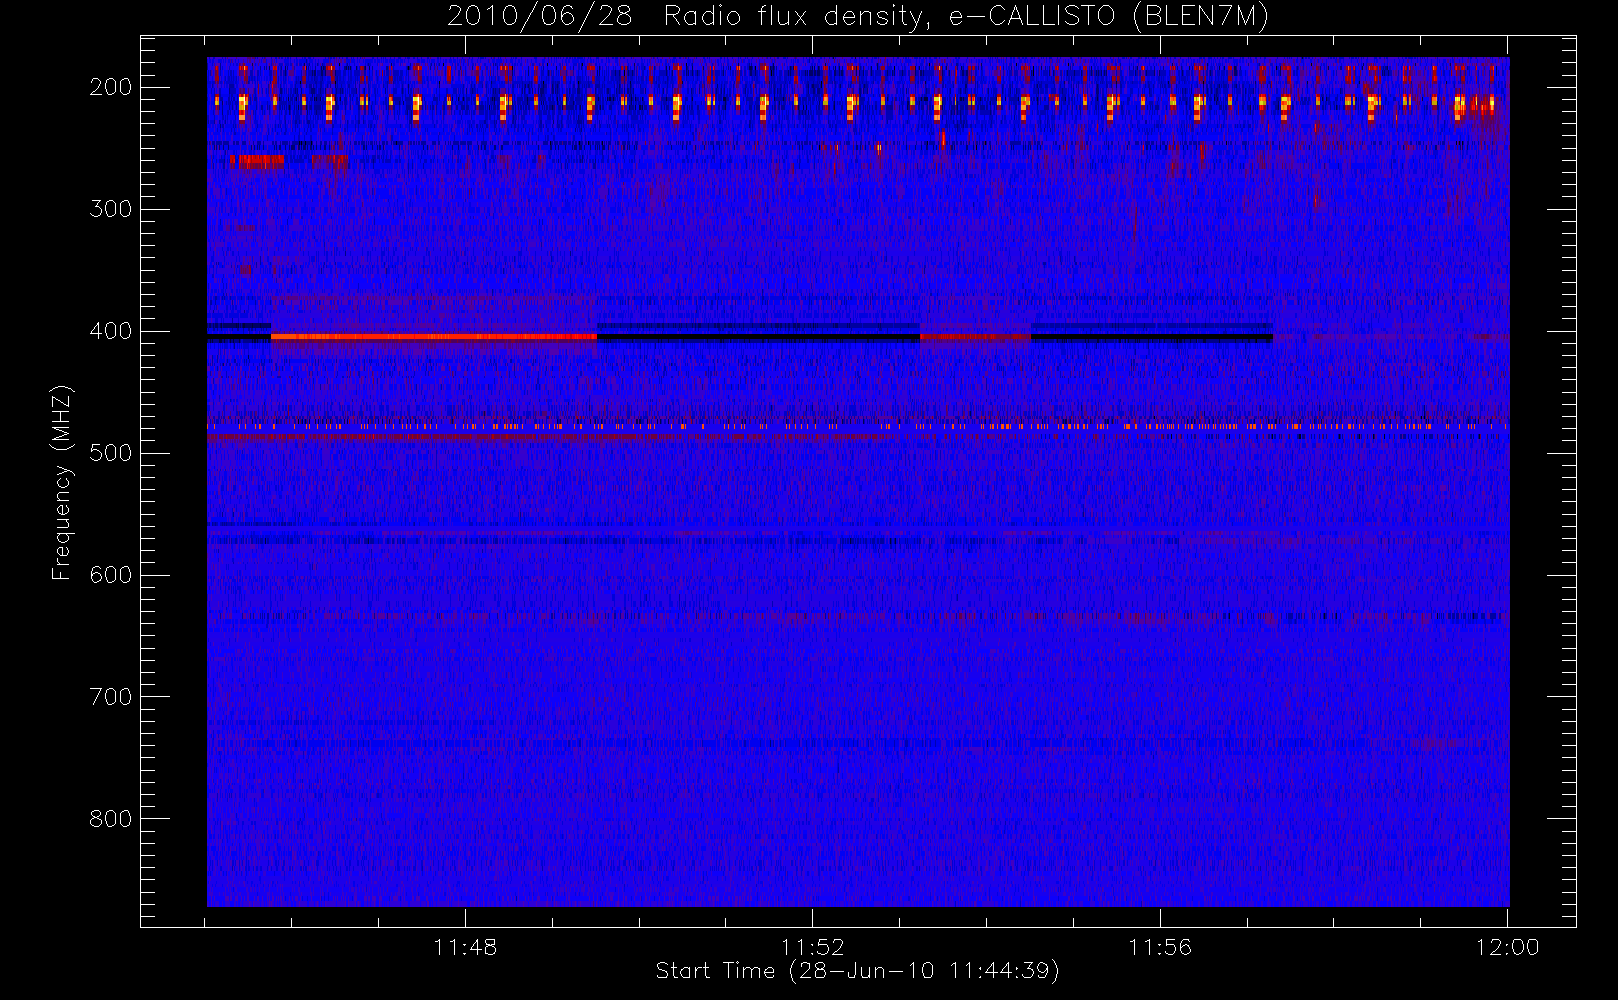Click the 'Frequency (MHZ)' axis label

pos(62,482)
